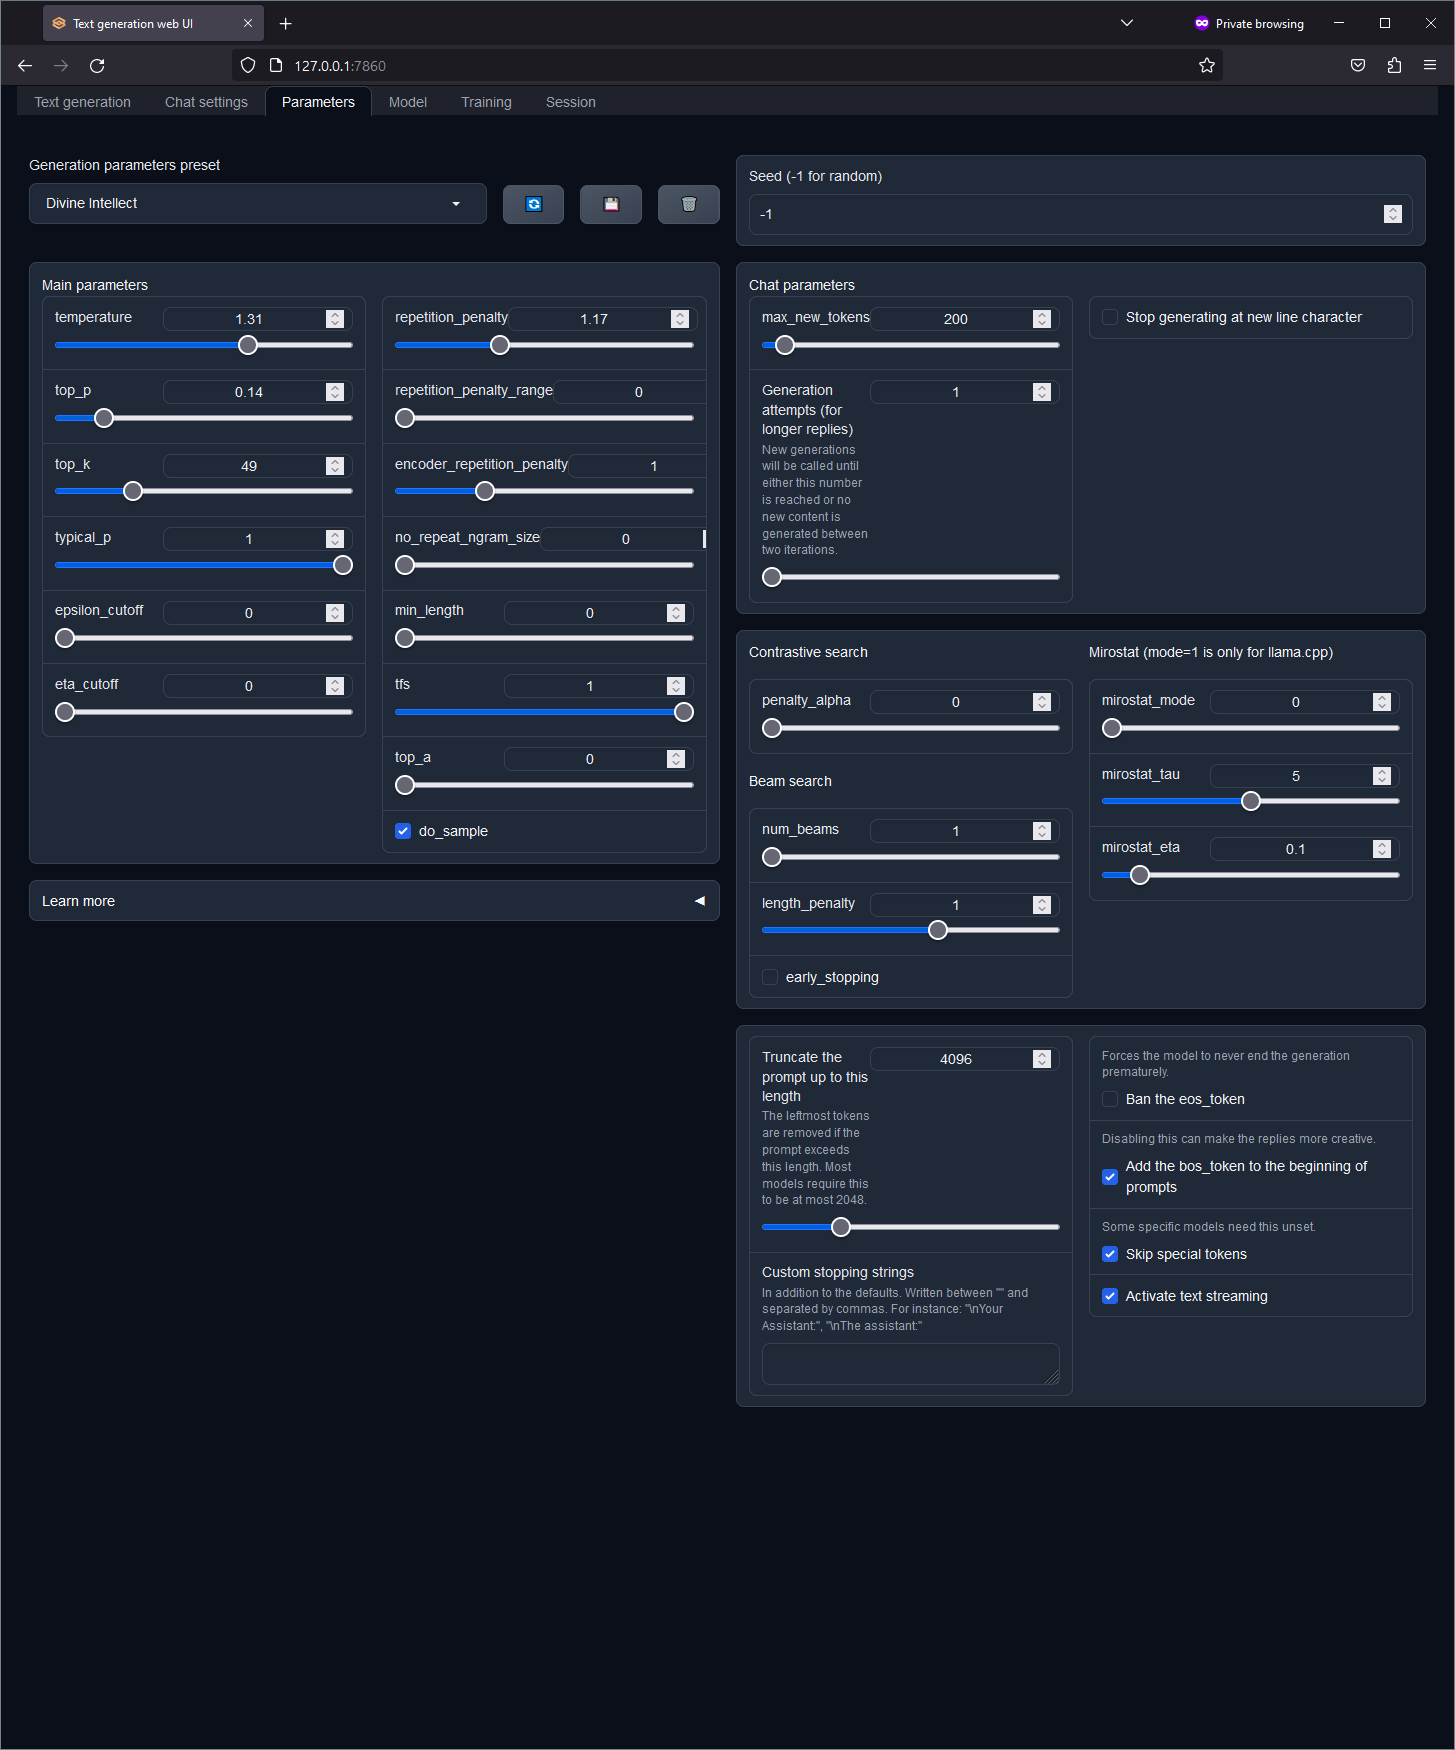Open the Chat settings tab
Image resolution: width=1455 pixels, height=1750 pixels.
coord(206,102)
